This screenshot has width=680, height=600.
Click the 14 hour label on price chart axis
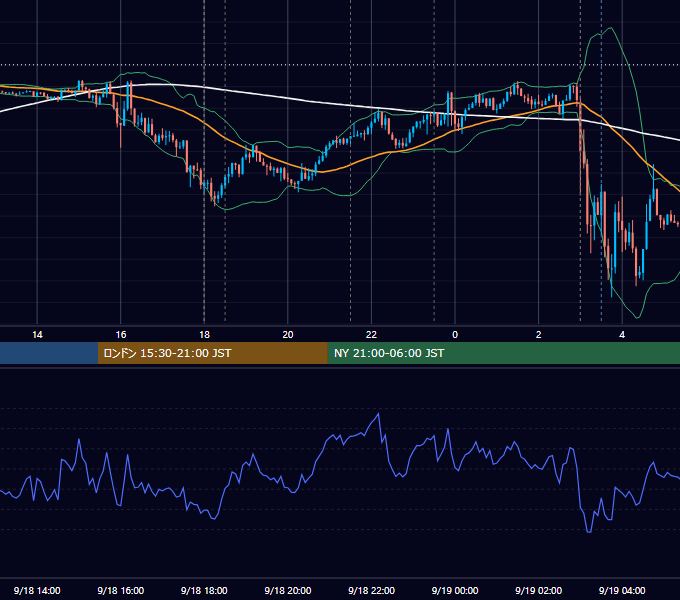tap(37, 335)
